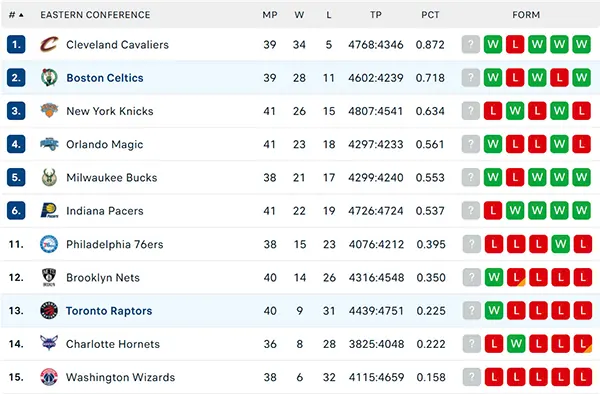Click the Washington Wizards logo
The width and height of the screenshot is (600, 394).
[49, 377]
